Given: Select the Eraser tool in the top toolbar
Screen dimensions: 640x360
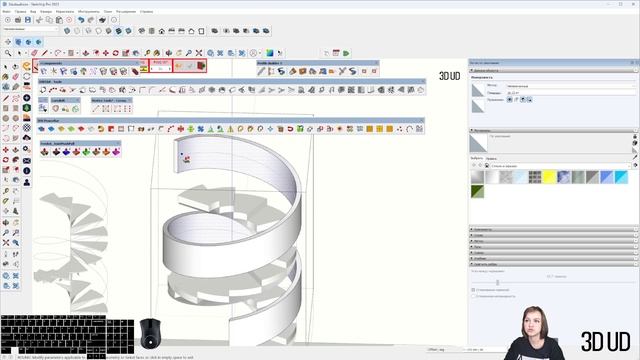Looking at the screenshot, I should (35, 53).
